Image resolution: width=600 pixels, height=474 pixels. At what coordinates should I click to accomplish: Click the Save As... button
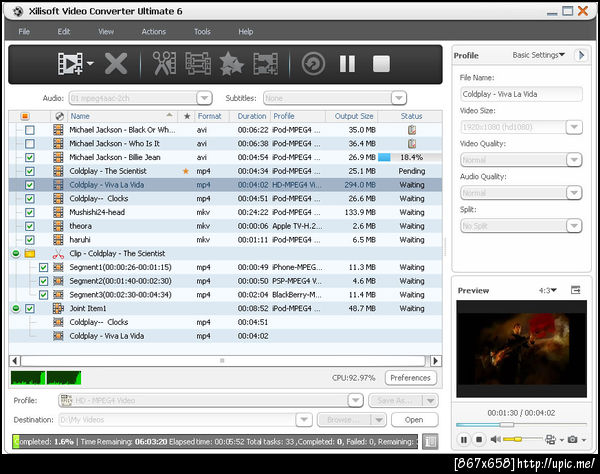(x=395, y=401)
